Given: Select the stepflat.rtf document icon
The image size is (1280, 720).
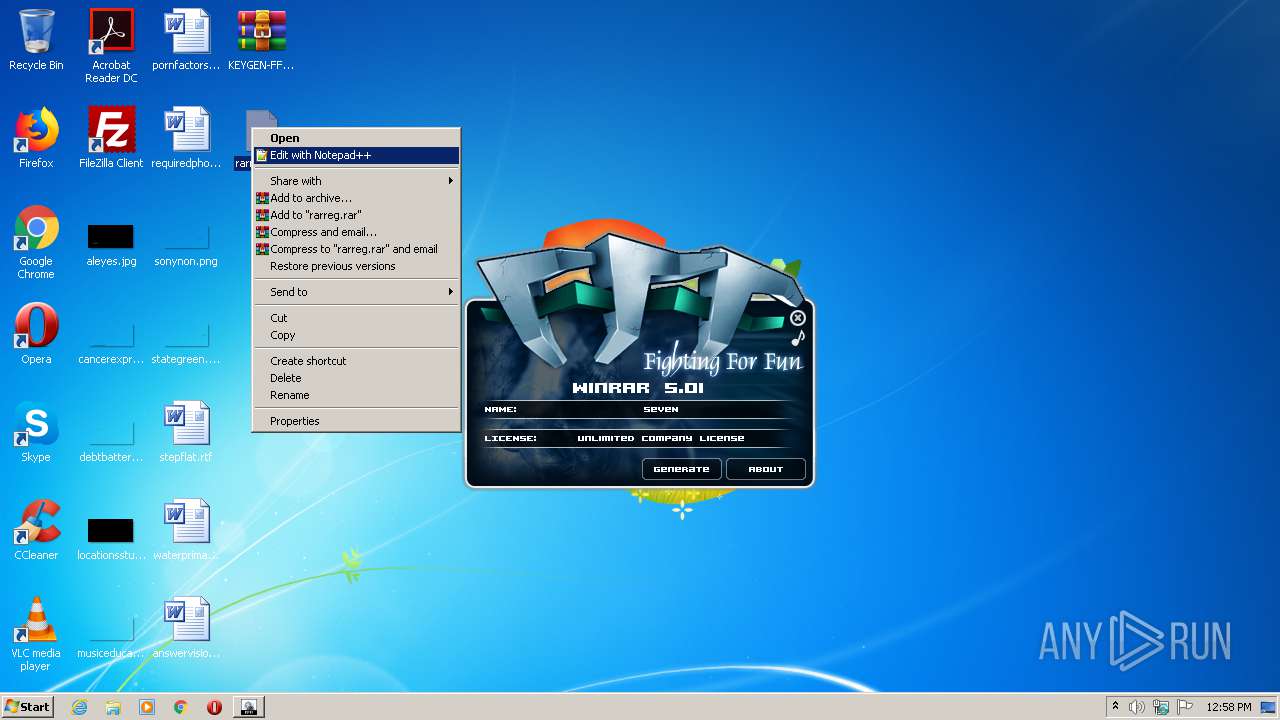Looking at the screenshot, I should coord(186,432).
